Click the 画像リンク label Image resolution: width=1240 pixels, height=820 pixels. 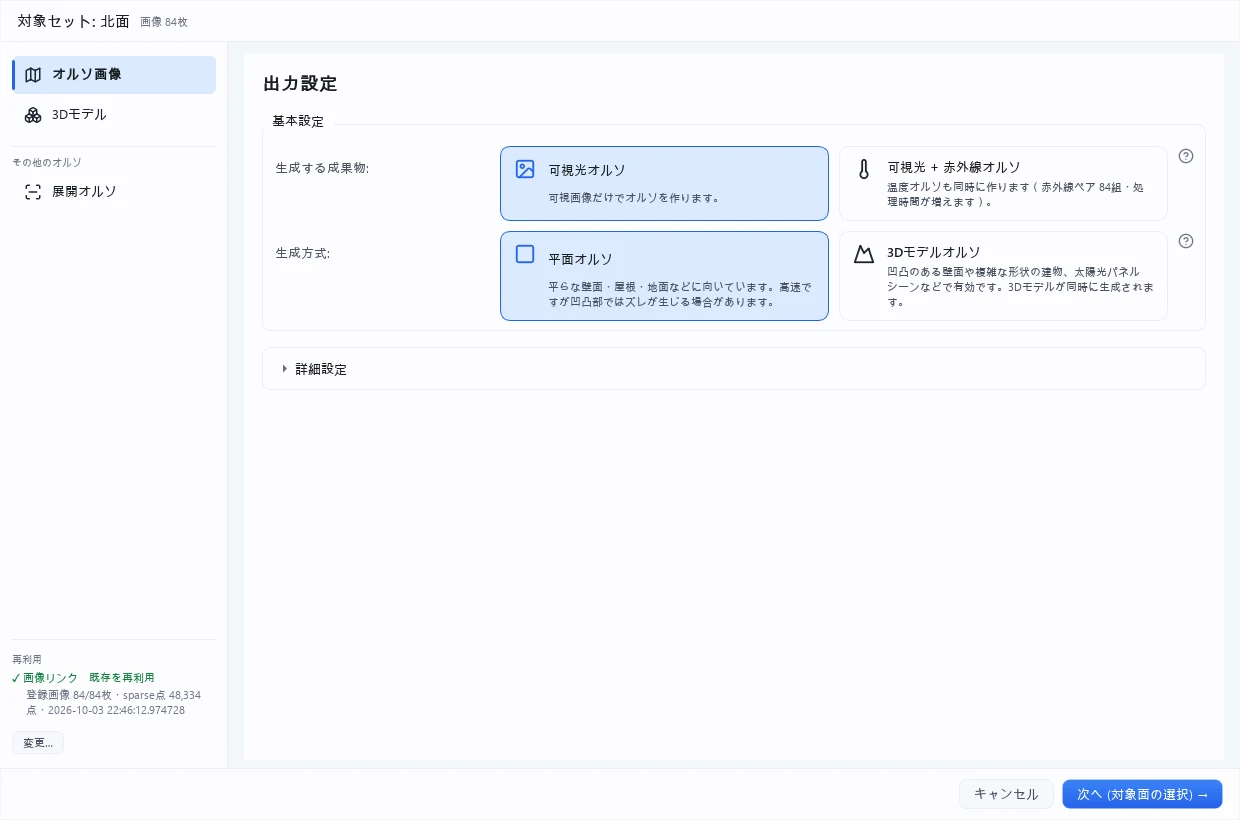[50, 678]
